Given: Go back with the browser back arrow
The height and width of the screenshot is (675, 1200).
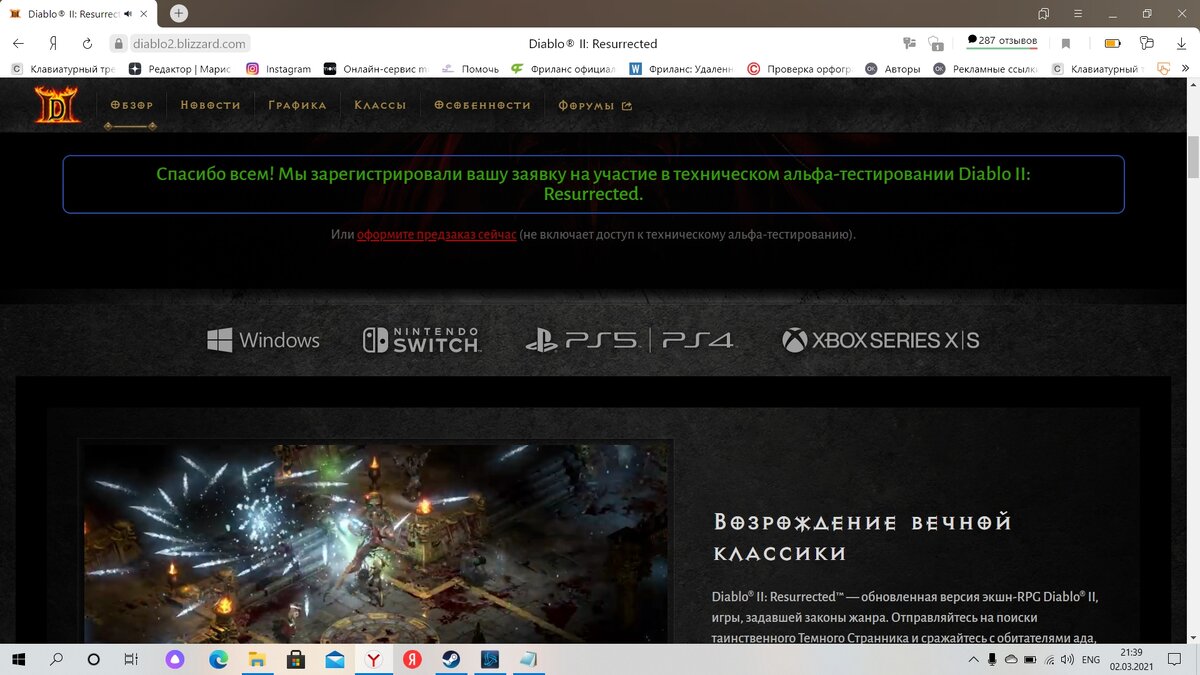Looking at the screenshot, I should pyautogui.click(x=18, y=44).
